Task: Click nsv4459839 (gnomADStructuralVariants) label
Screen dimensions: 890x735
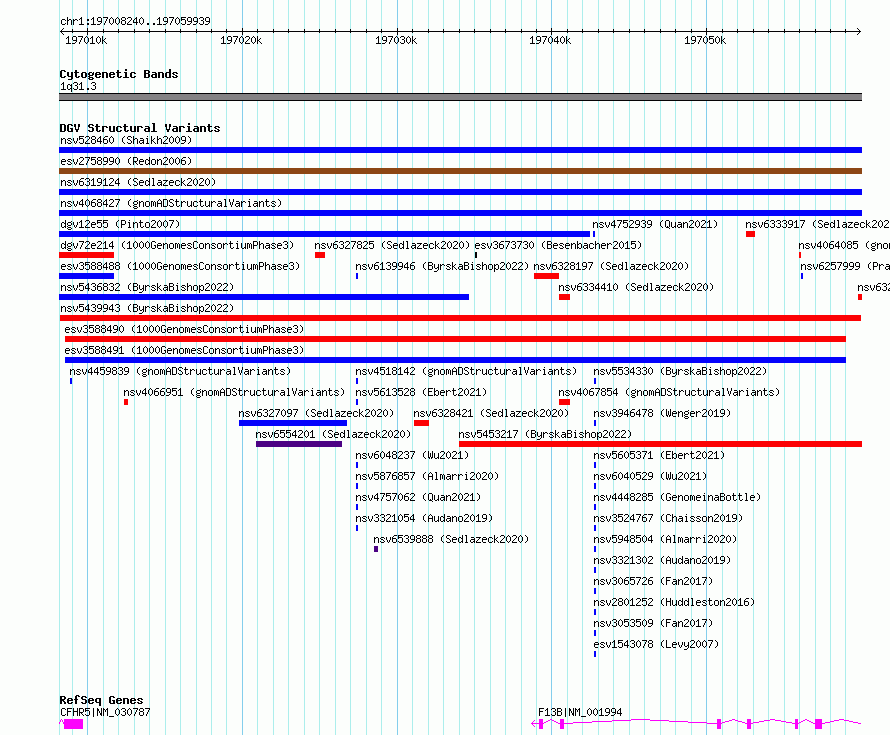Action: pyautogui.click(x=180, y=371)
